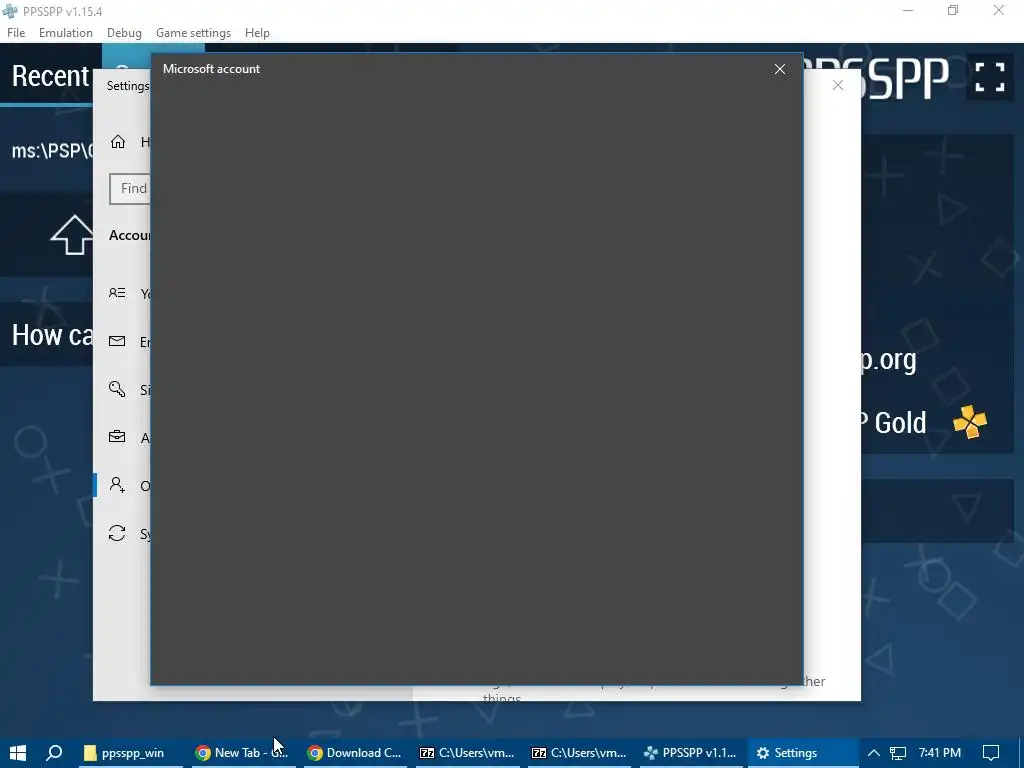Open the File menu in PPSSPP
1024x768 pixels.
16,33
